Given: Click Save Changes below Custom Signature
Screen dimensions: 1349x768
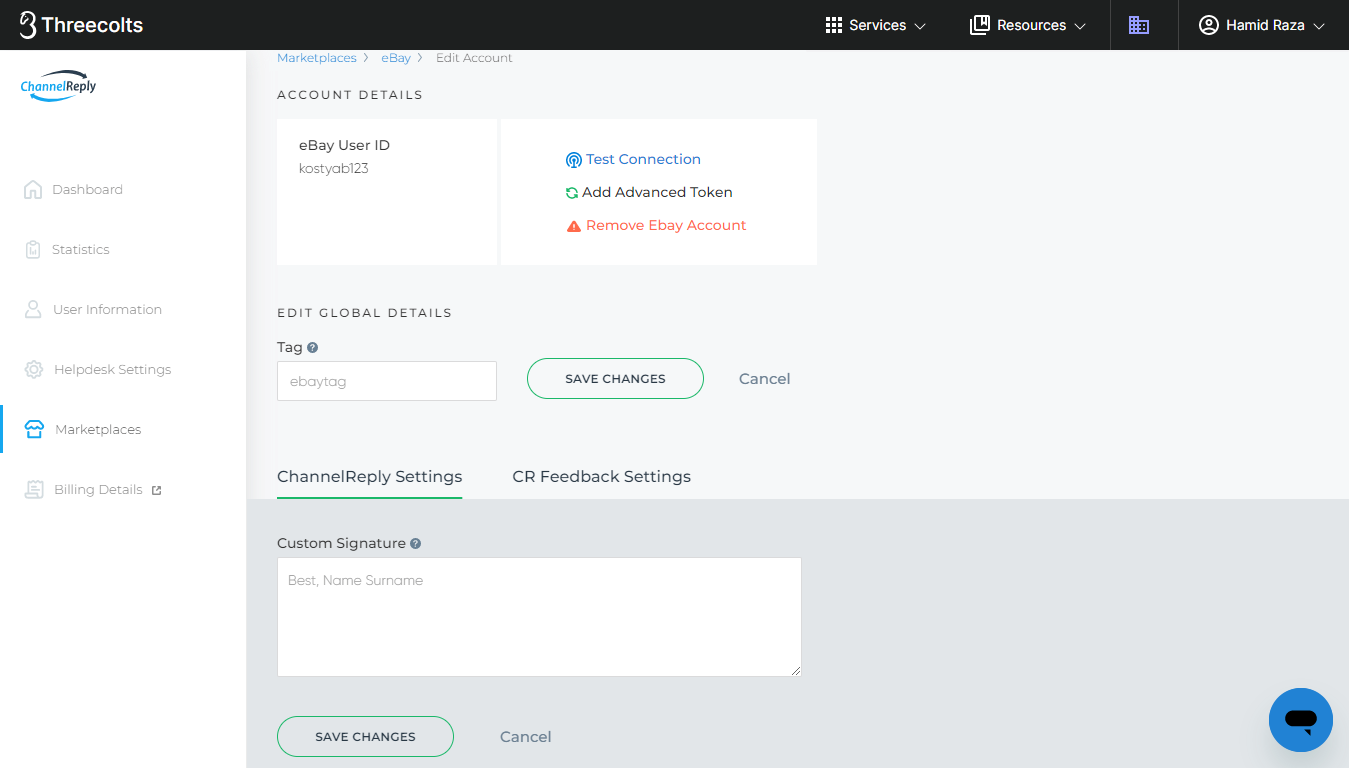Looking at the screenshot, I should (365, 737).
